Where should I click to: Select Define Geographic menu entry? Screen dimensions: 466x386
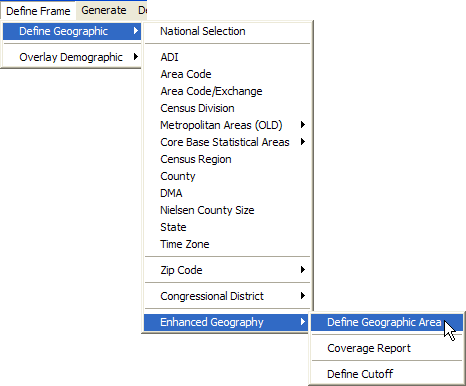(72, 31)
